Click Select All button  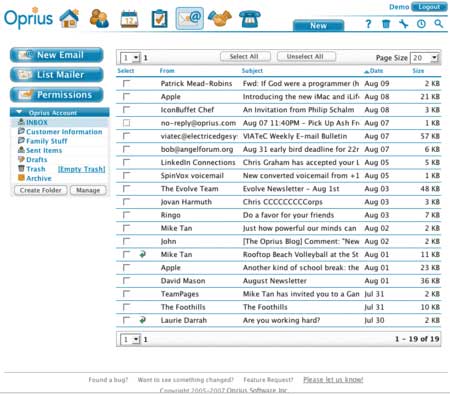[244, 57]
